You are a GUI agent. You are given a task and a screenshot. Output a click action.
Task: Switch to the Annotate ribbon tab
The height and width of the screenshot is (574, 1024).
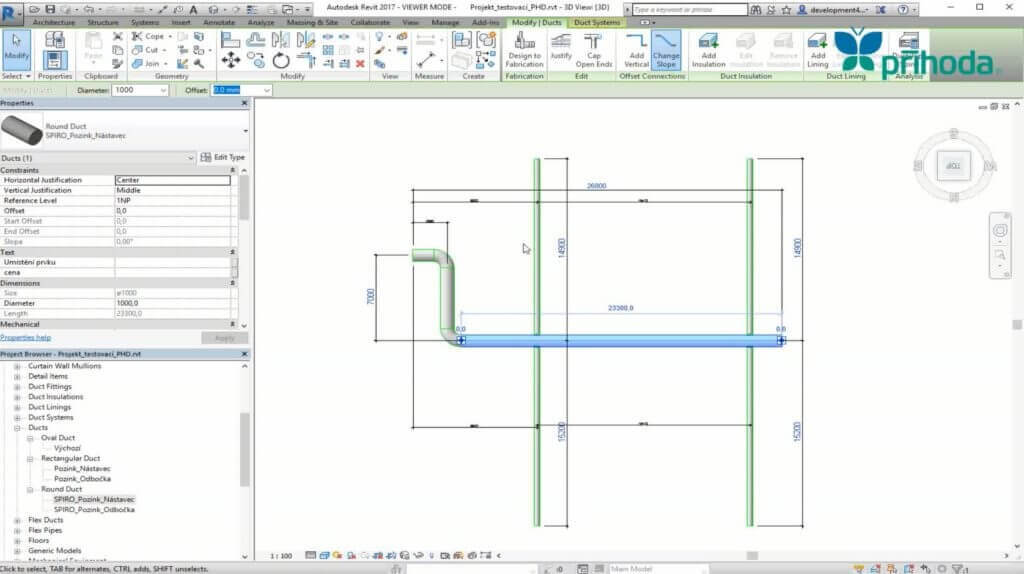click(x=218, y=22)
